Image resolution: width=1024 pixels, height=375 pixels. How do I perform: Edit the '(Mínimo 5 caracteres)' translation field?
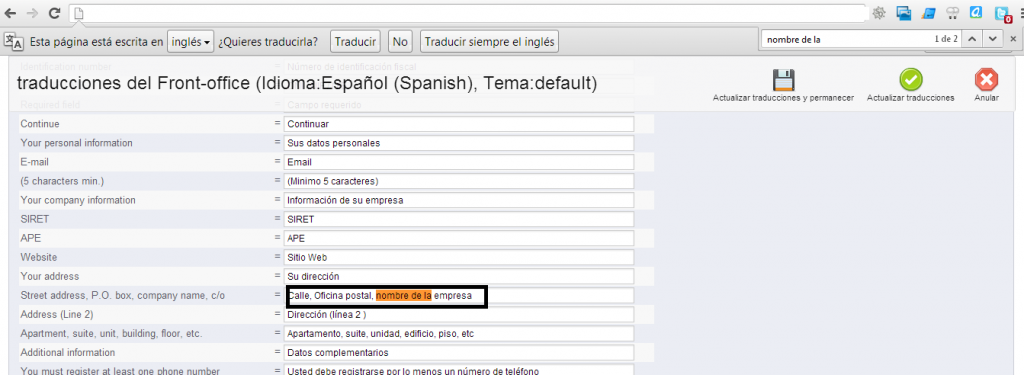pyautogui.click(x=459, y=181)
